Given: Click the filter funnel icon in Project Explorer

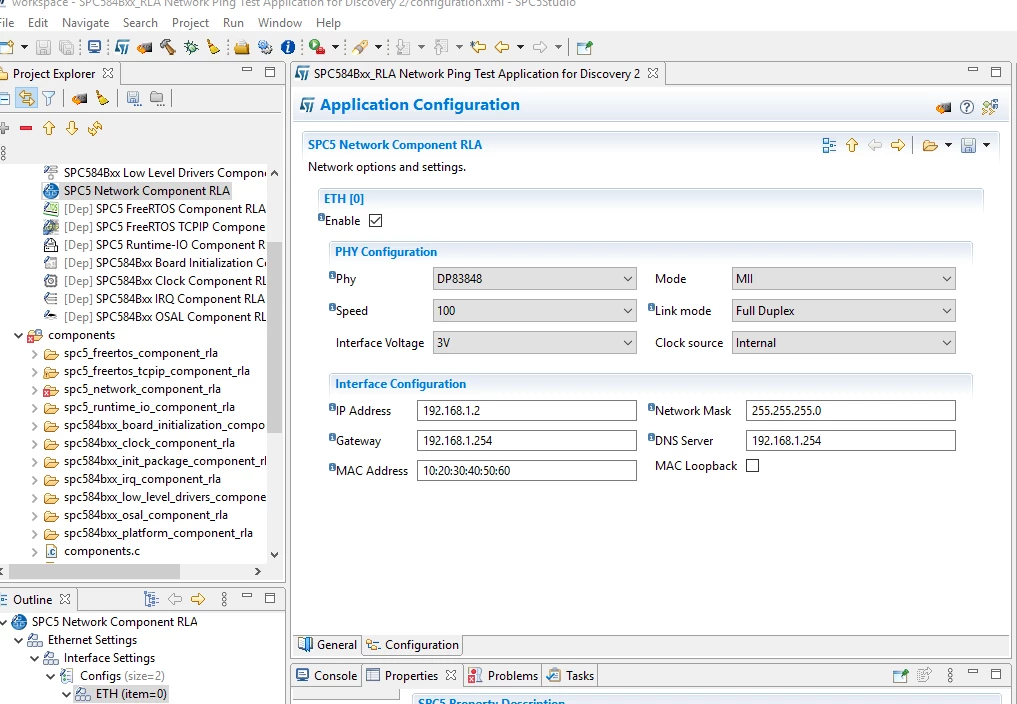Looking at the screenshot, I should pos(49,98).
